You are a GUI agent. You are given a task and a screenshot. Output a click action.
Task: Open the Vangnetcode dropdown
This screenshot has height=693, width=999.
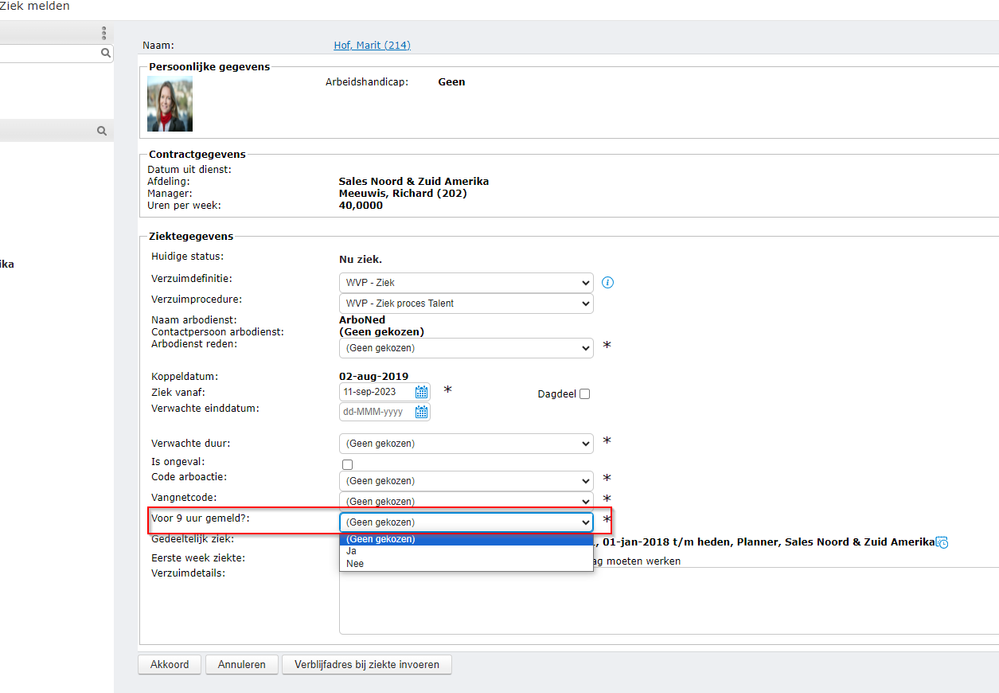[466, 501]
